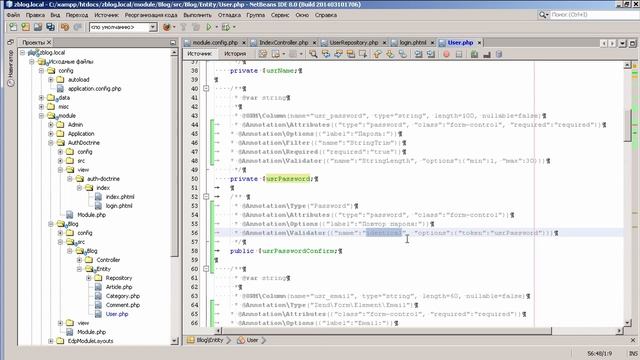Show the open documents list dropdown
The image size is (640, 360).
pyautogui.click(x=622, y=43)
